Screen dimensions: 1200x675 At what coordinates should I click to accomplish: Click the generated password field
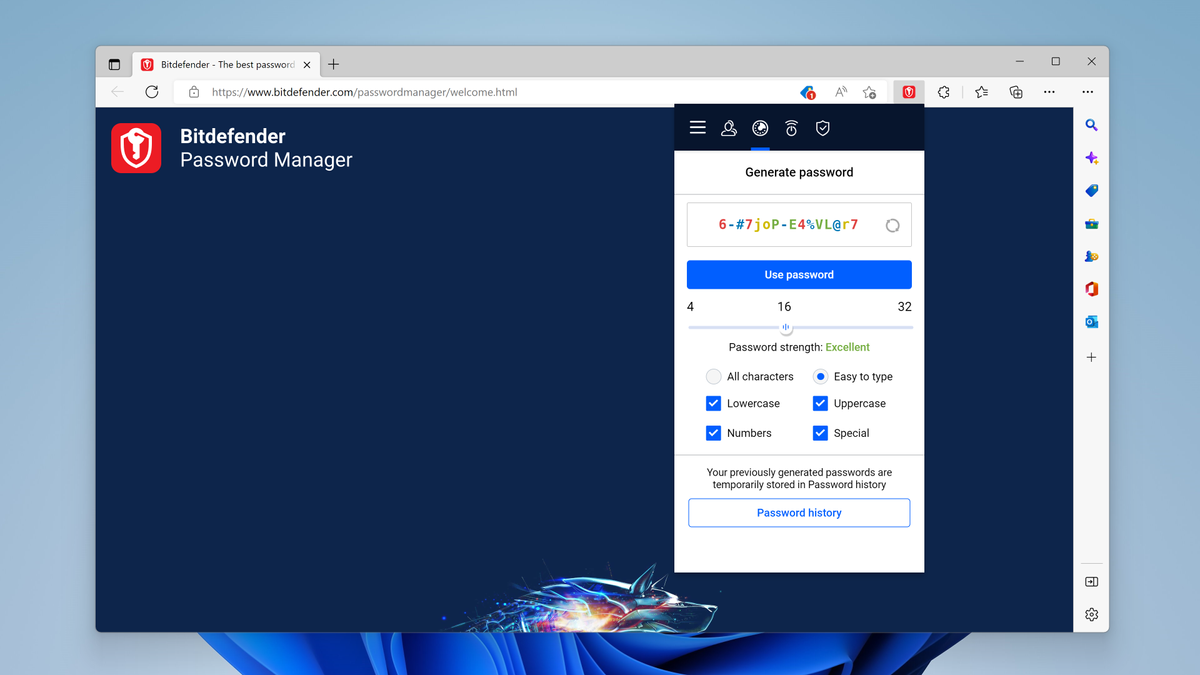pos(790,224)
